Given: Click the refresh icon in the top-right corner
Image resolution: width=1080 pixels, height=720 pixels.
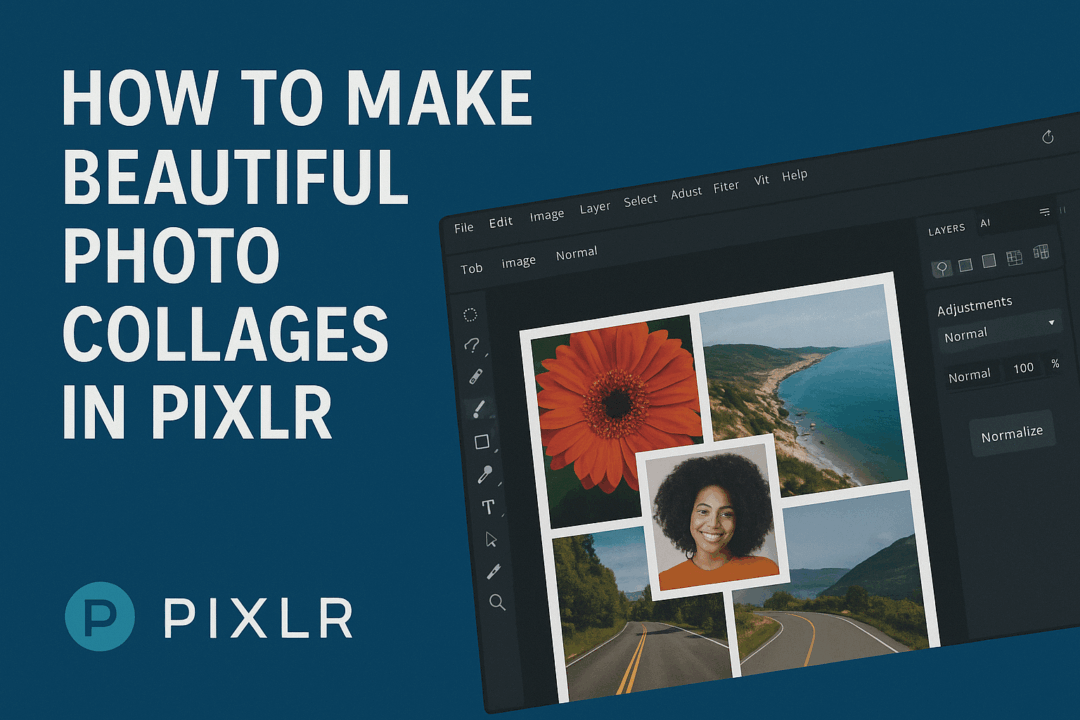Looking at the screenshot, I should (1048, 137).
